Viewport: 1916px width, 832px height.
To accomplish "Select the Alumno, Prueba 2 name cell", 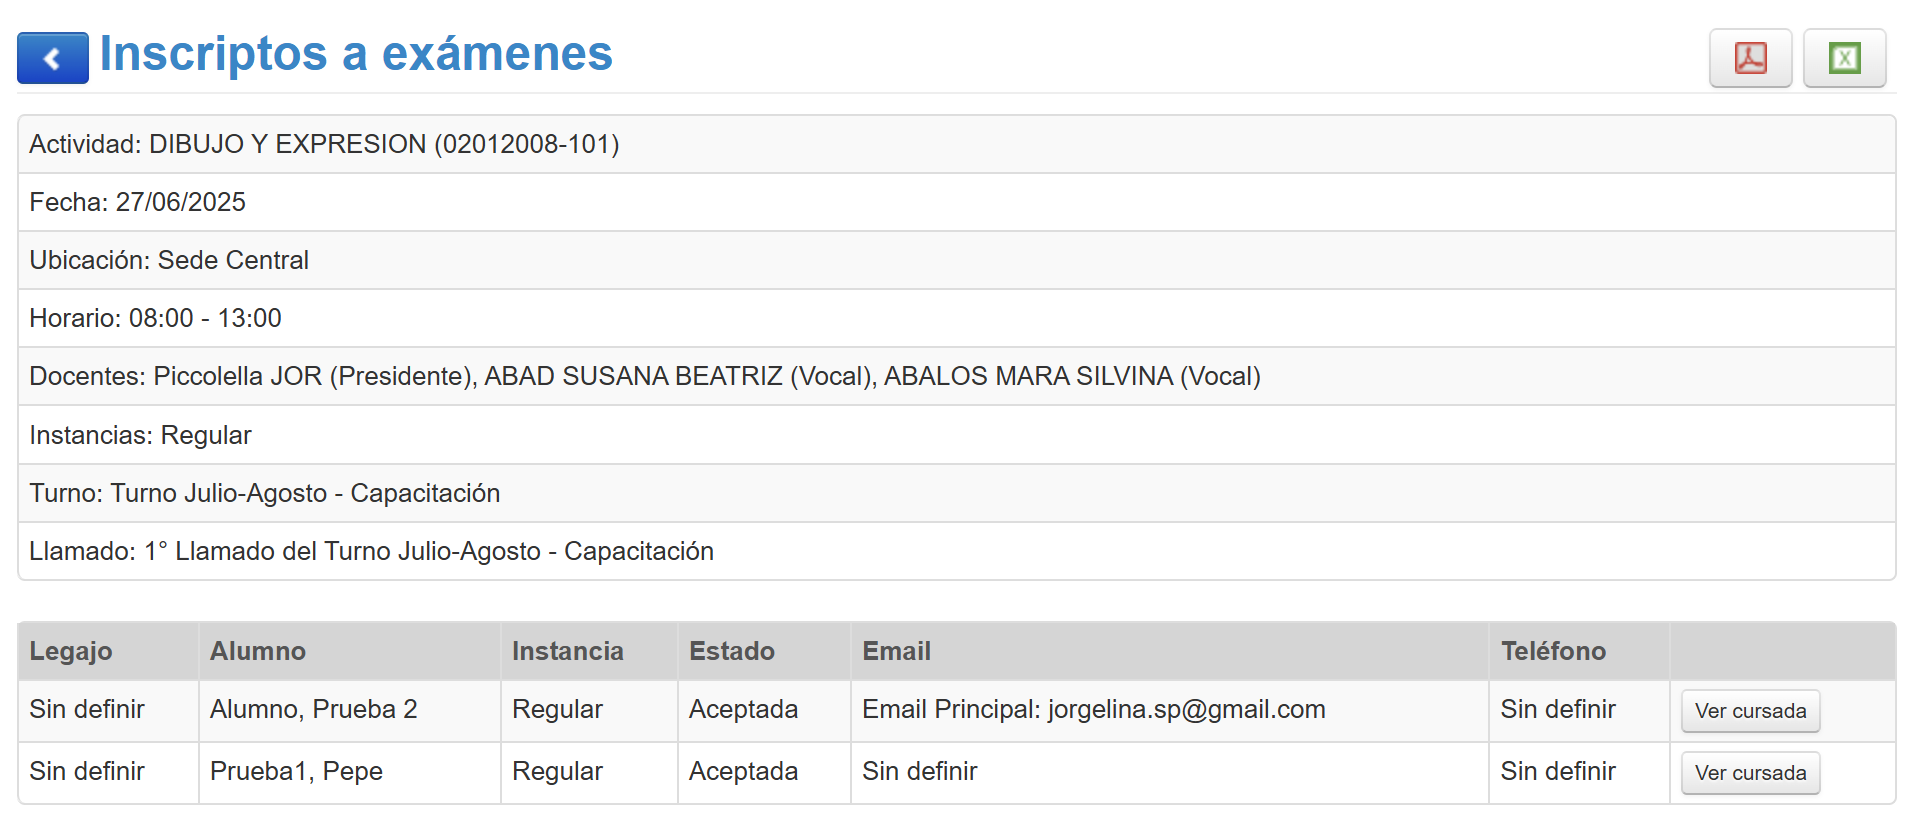I will [x=313, y=710].
